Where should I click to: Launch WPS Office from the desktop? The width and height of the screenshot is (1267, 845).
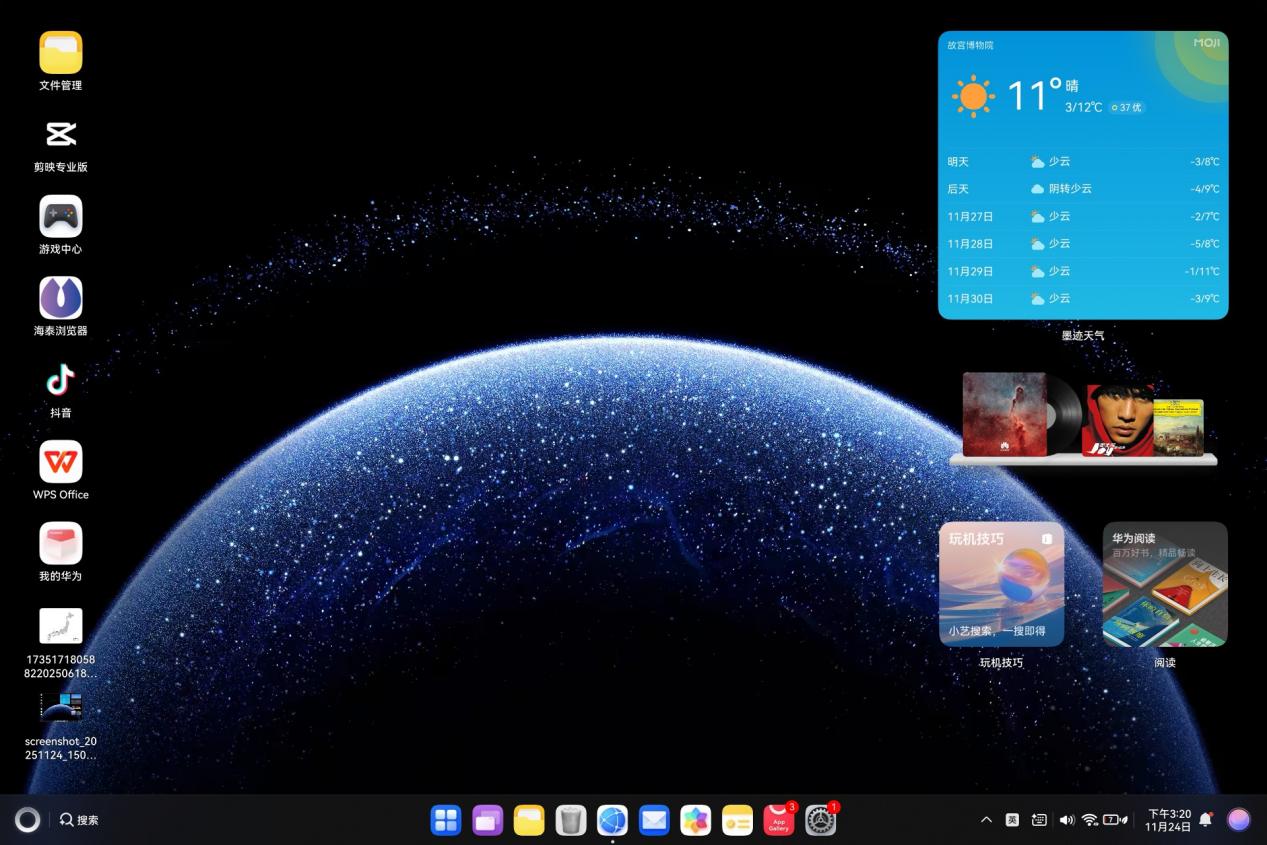[61, 462]
